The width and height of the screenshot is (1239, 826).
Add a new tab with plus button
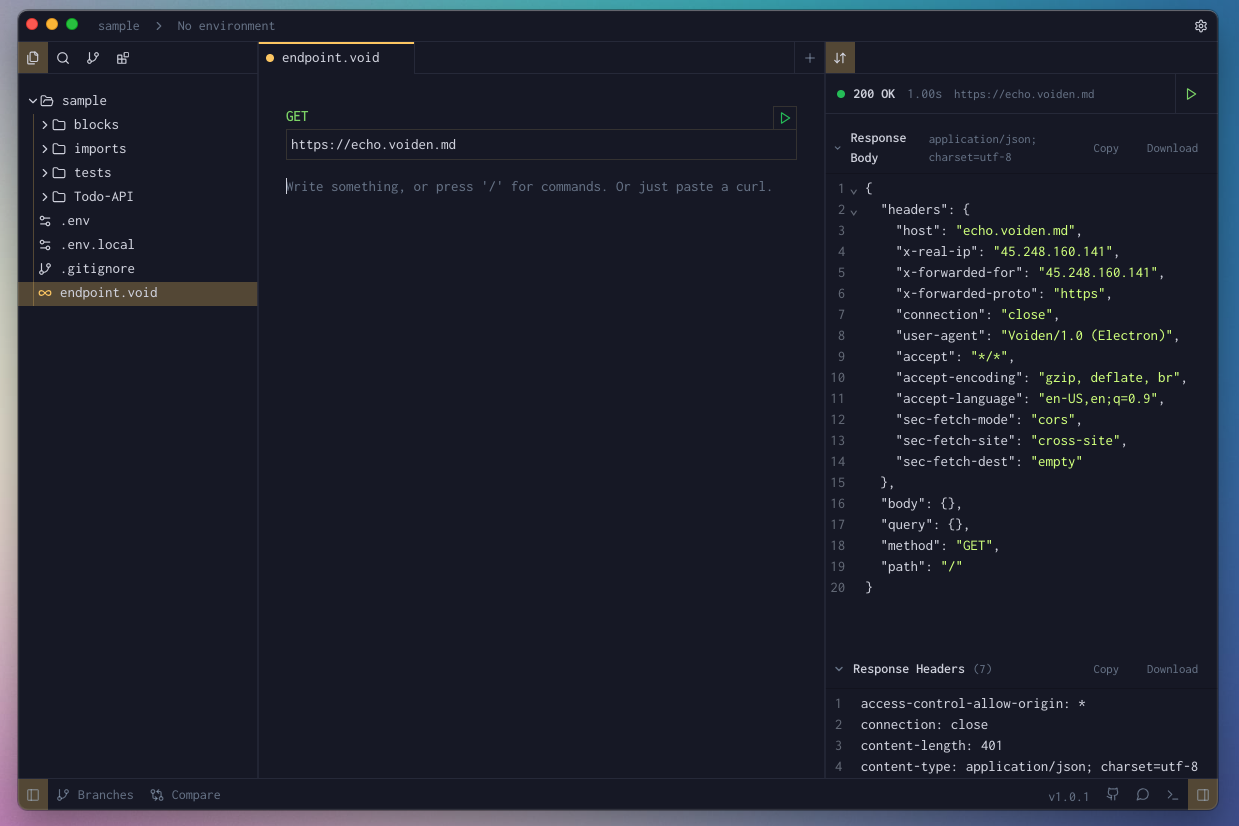tap(810, 58)
